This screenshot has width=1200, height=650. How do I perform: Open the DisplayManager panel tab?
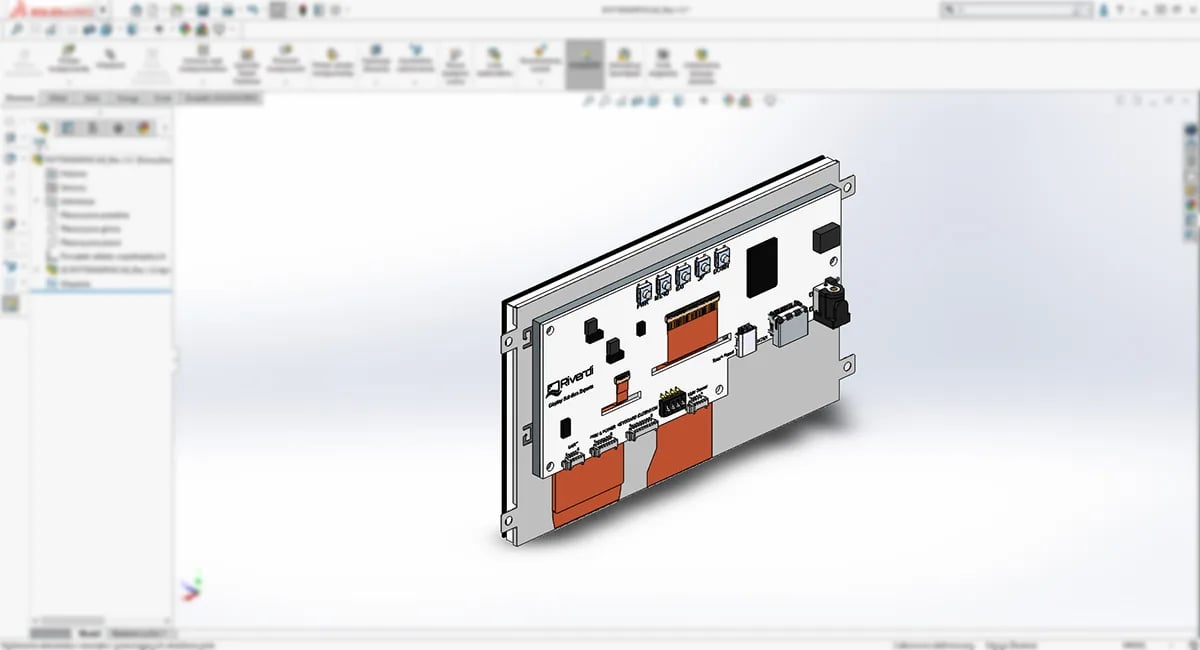(143, 127)
